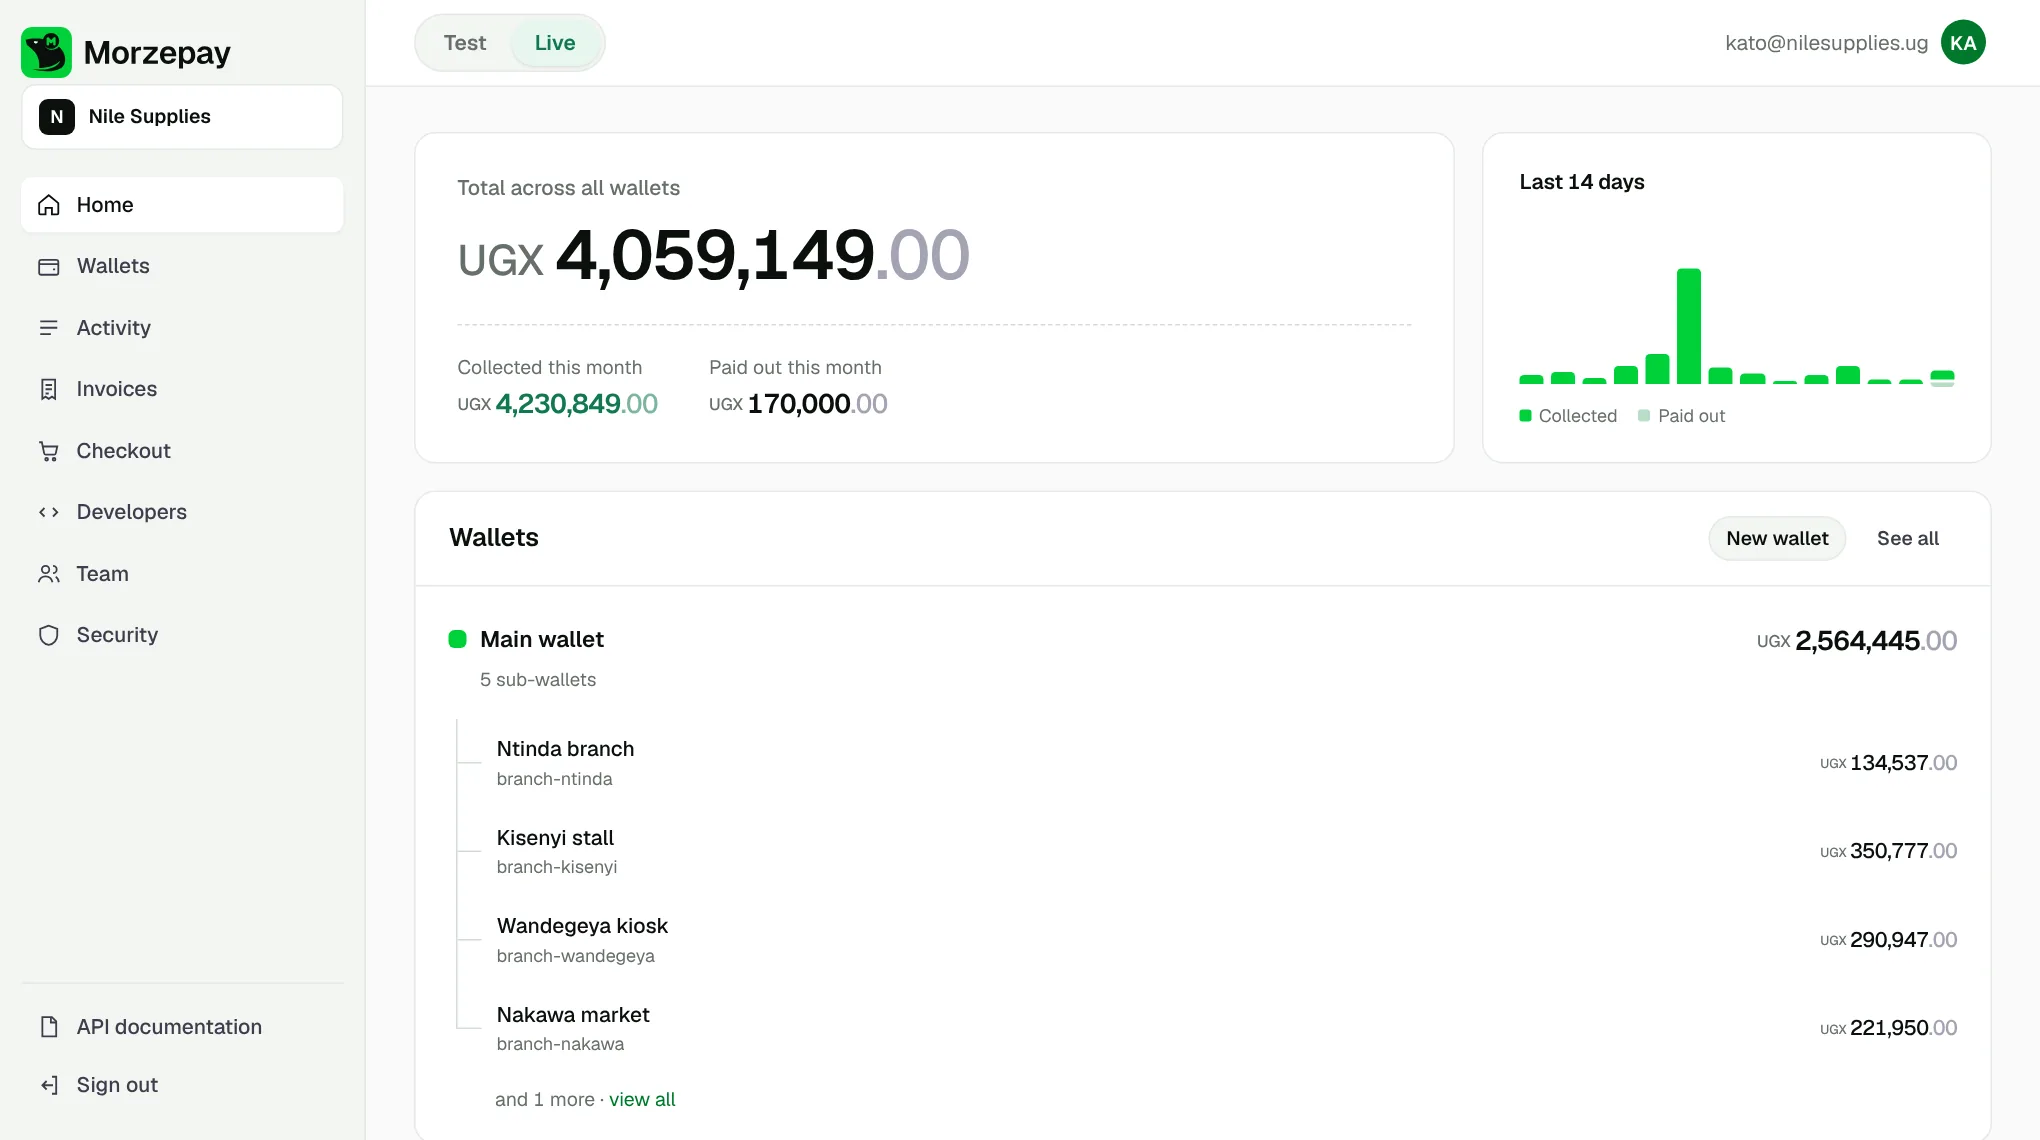This screenshot has width=2040, height=1140.
Task: Click Sign out label
Action: pyautogui.click(x=117, y=1085)
